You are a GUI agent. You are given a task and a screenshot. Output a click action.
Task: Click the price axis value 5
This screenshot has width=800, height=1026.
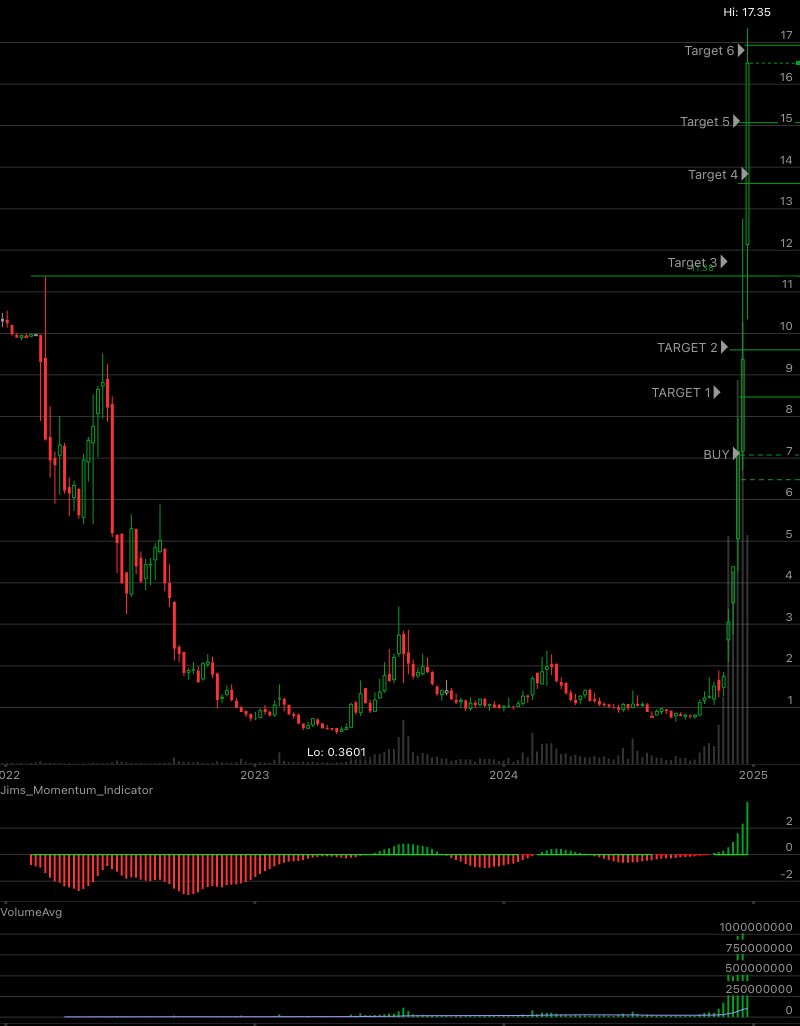pos(789,535)
